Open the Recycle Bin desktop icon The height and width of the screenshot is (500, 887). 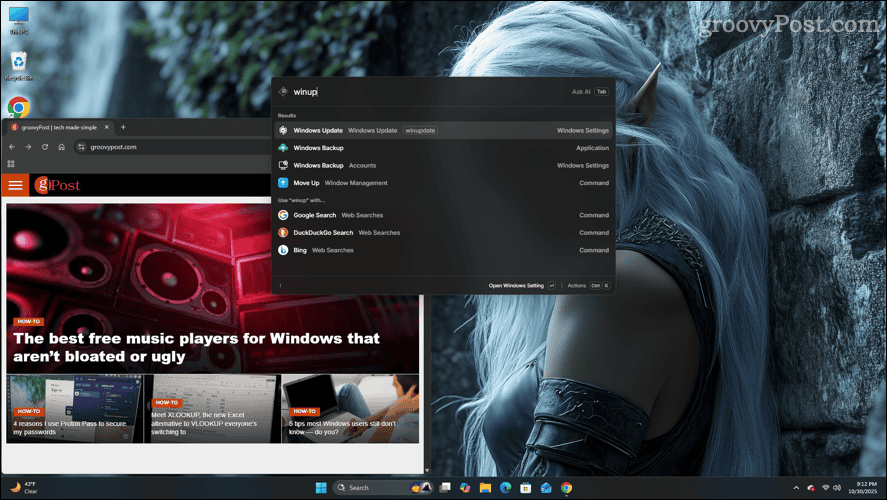[x=19, y=66]
